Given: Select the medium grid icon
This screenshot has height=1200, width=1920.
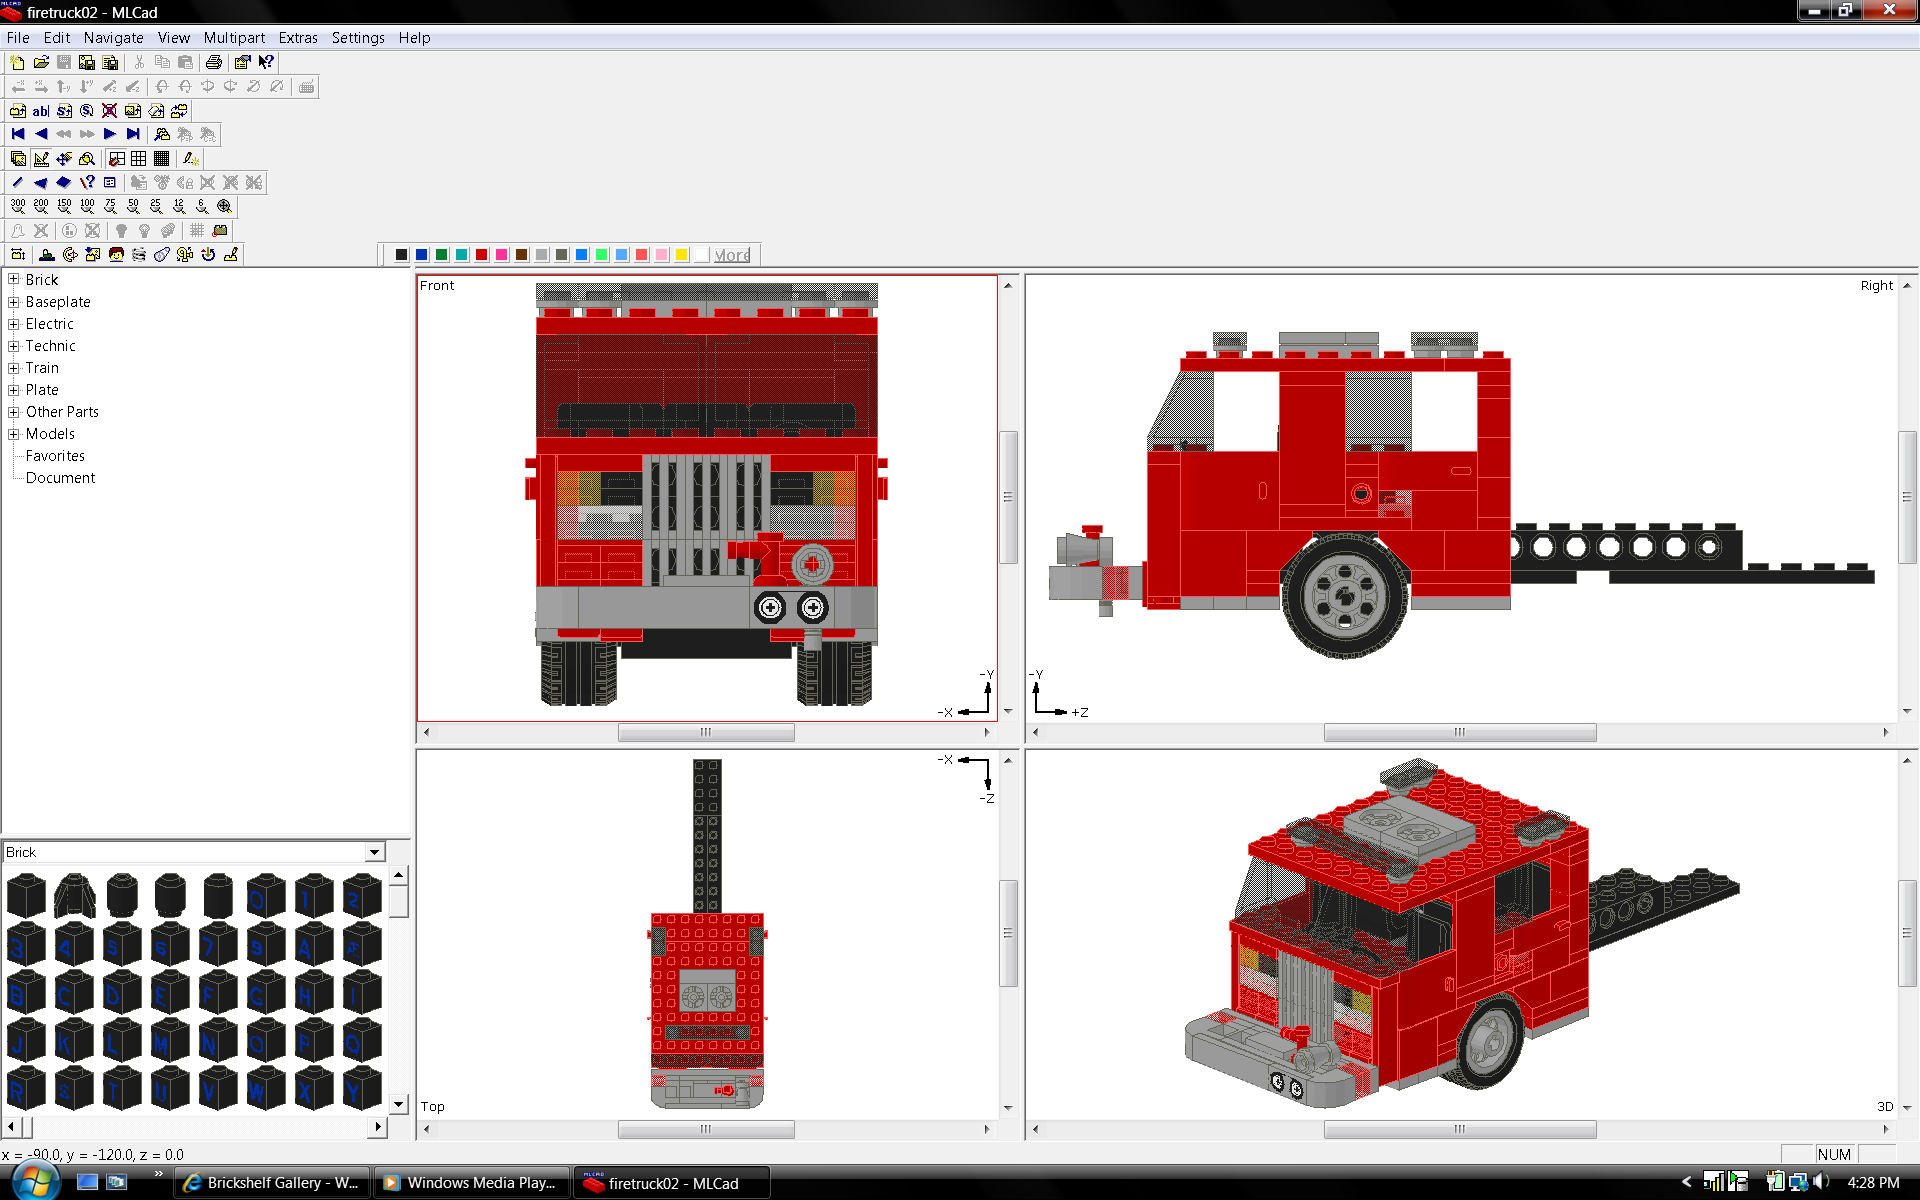Looking at the screenshot, I should click(x=139, y=159).
